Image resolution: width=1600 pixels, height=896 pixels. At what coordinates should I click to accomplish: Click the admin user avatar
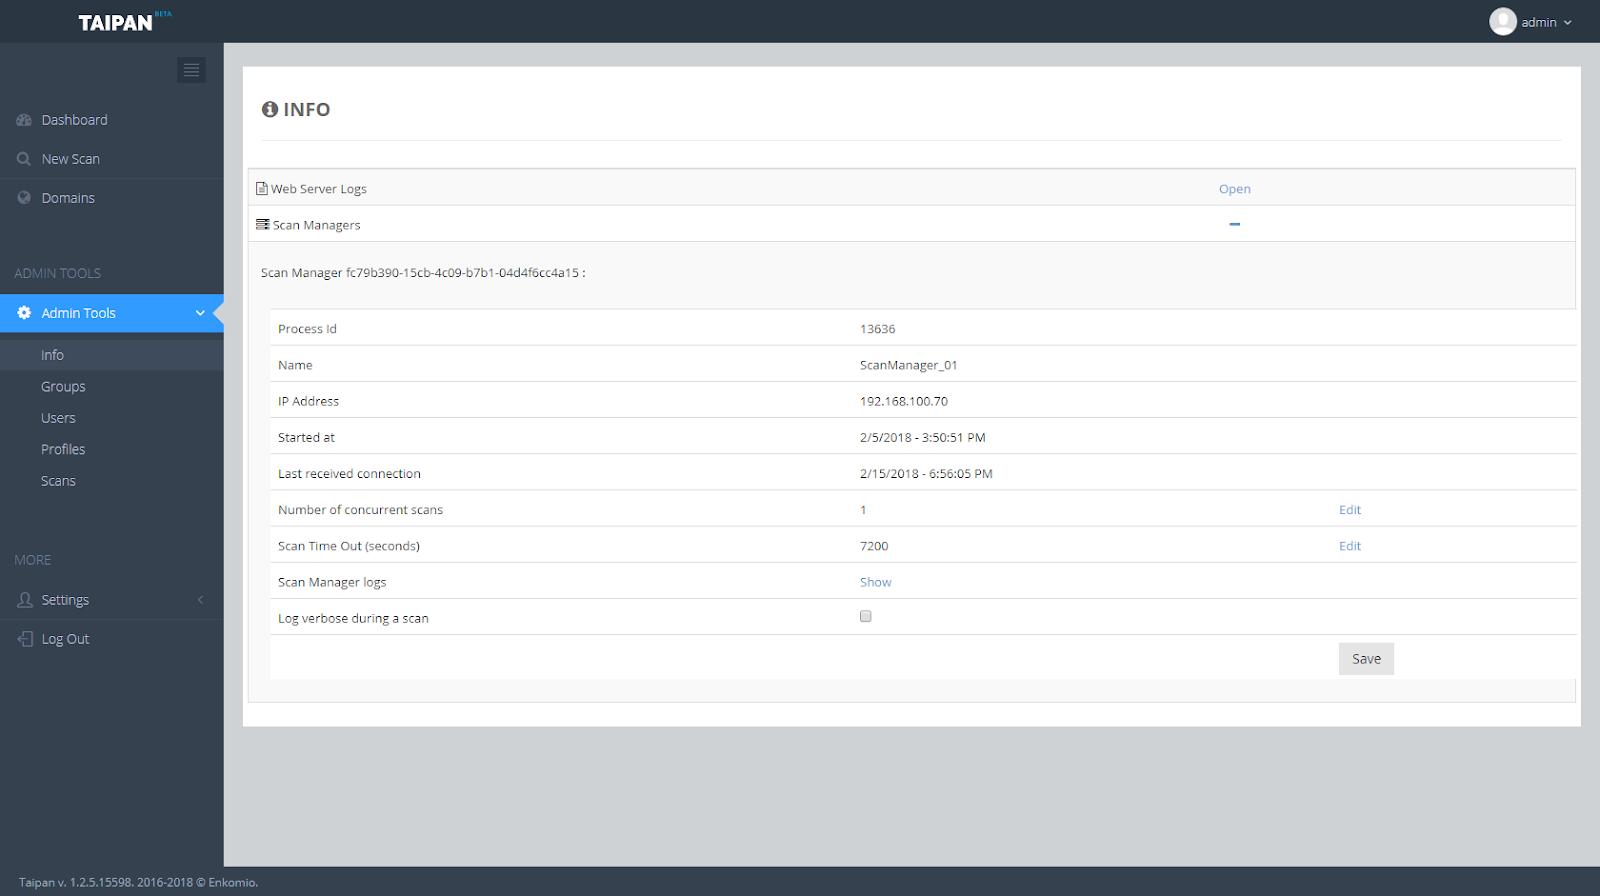click(1503, 22)
